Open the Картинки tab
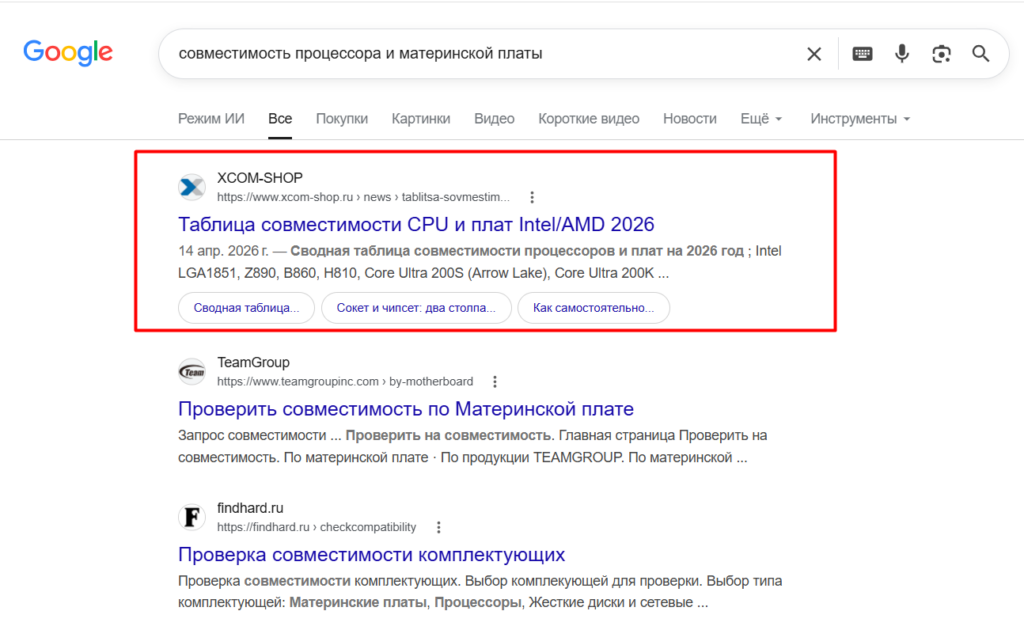The width and height of the screenshot is (1024, 630). pyautogui.click(x=421, y=119)
